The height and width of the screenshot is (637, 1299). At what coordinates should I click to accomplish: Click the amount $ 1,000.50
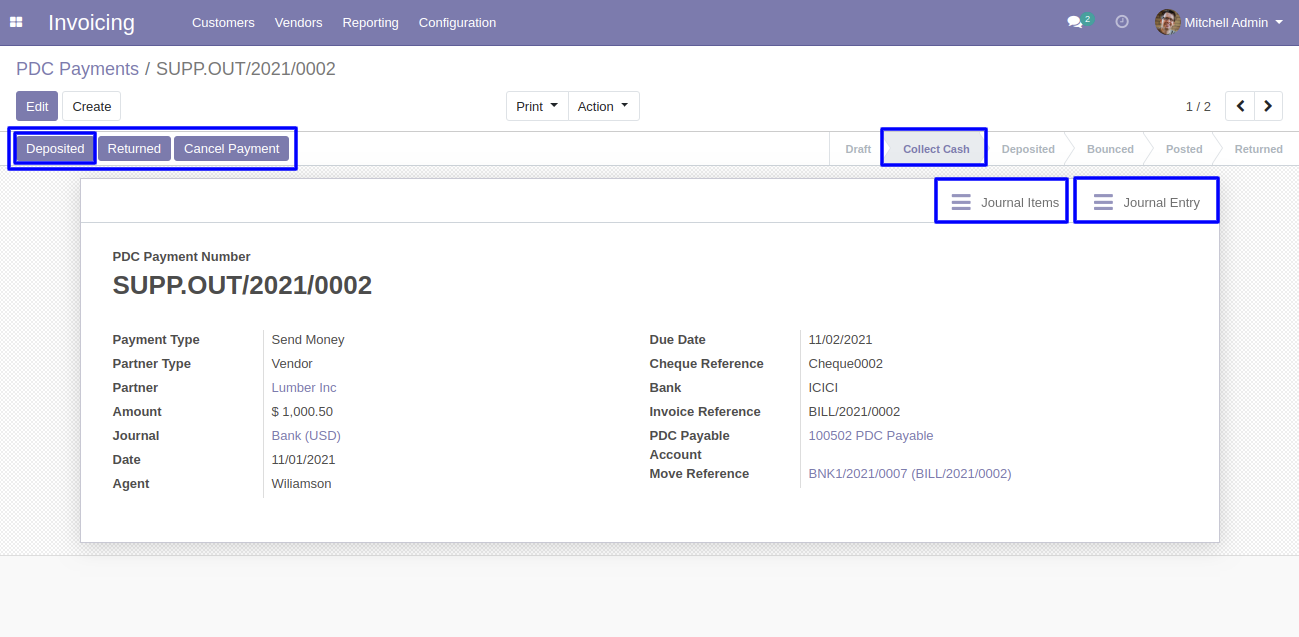(302, 412)
